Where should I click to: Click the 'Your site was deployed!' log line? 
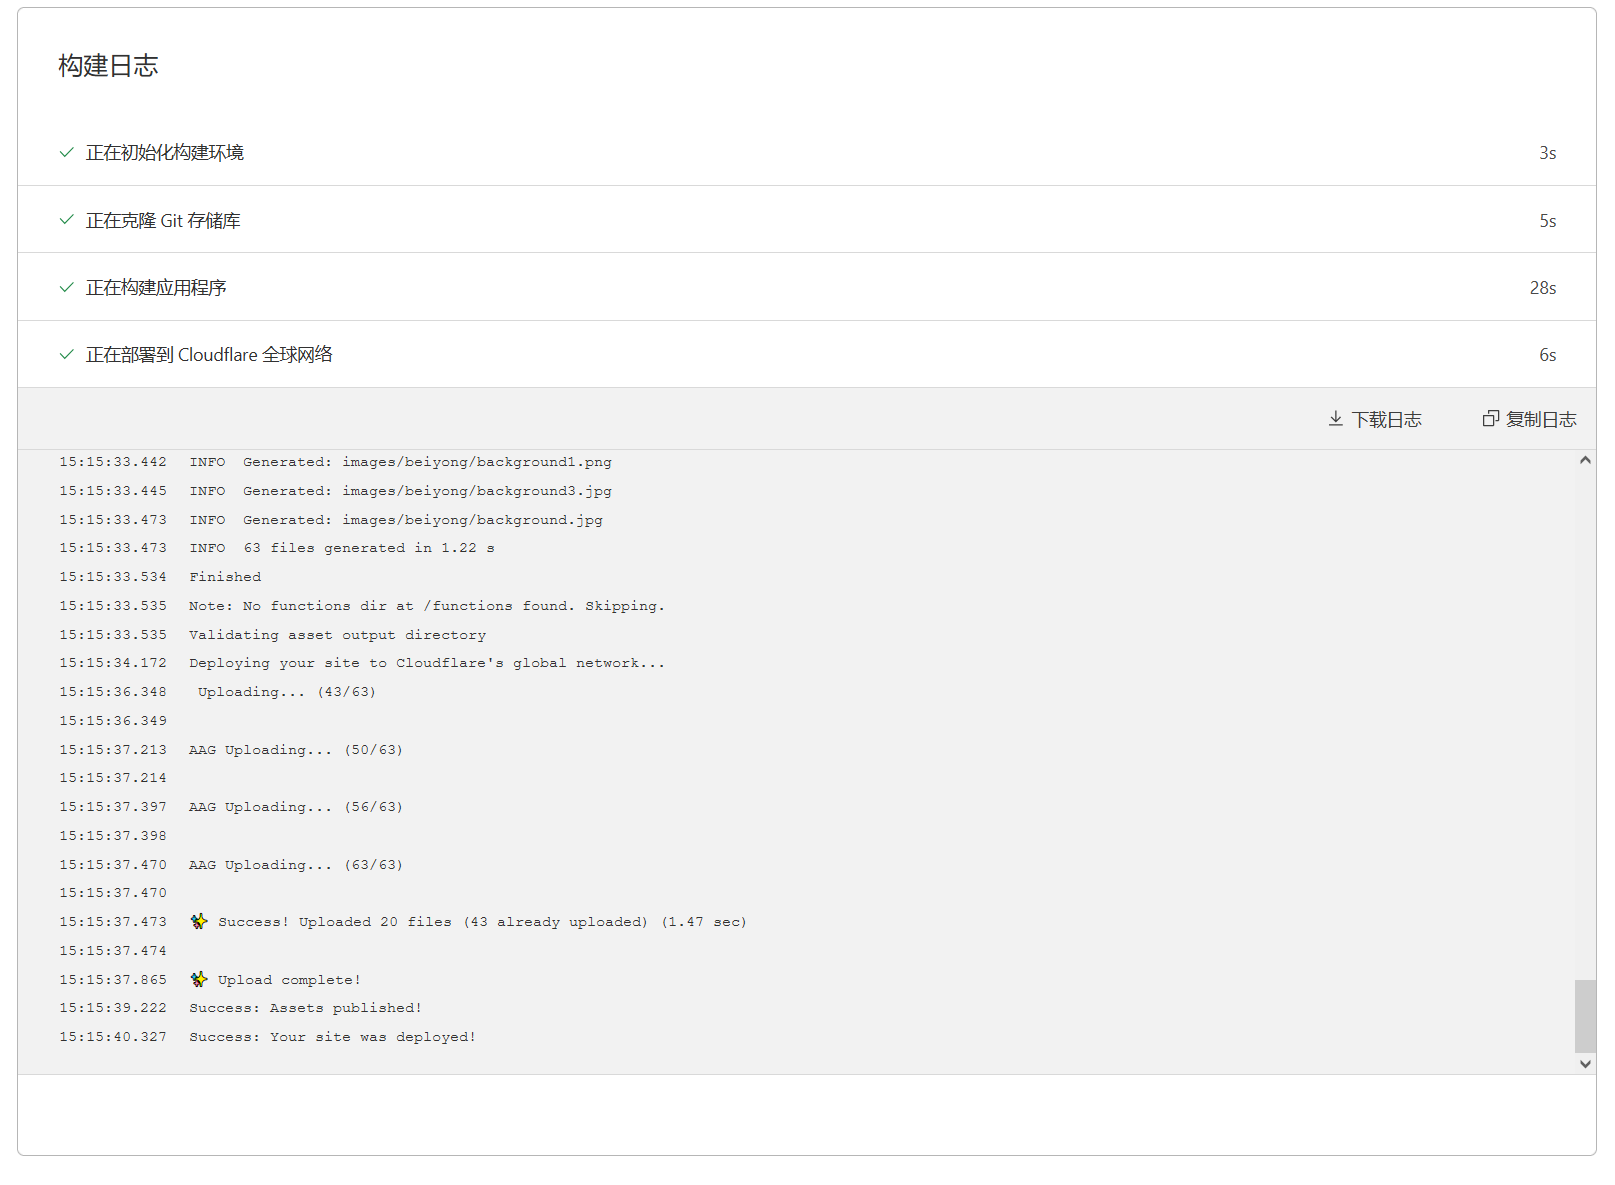(x=332, y=1037)
